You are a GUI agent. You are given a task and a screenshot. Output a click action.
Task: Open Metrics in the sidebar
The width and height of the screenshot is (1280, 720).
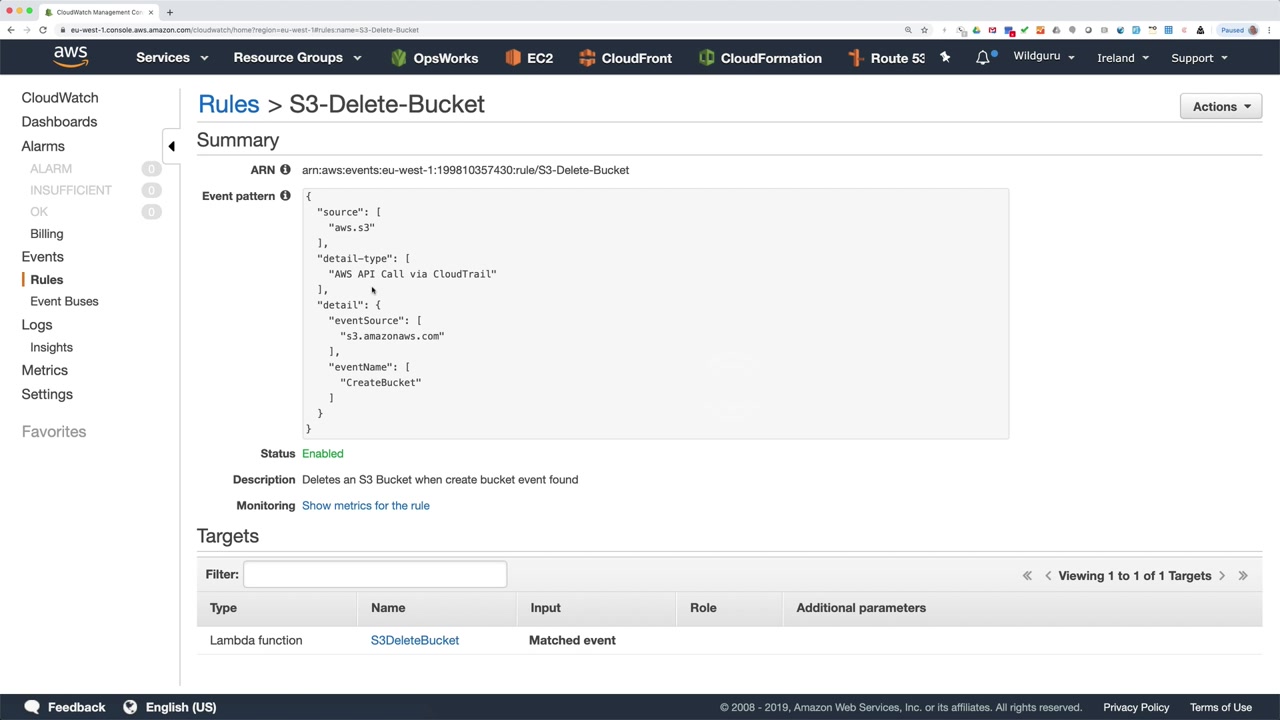click(x=45, y=370)
